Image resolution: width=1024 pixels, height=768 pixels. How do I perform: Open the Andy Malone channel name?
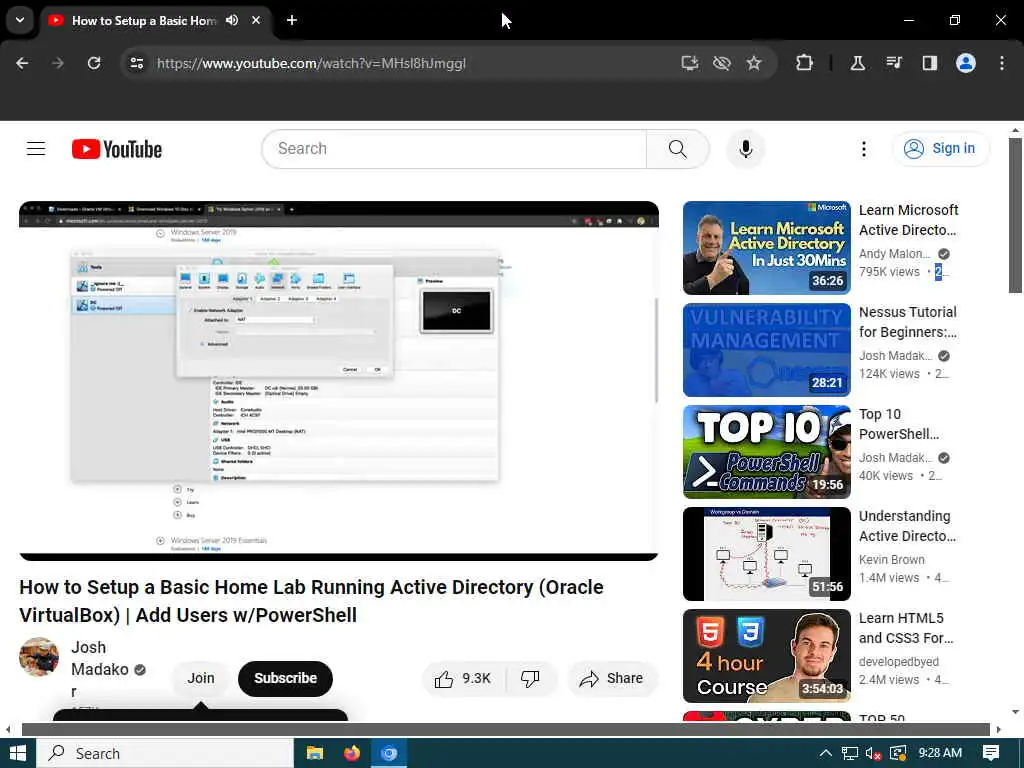pos(895,254)
